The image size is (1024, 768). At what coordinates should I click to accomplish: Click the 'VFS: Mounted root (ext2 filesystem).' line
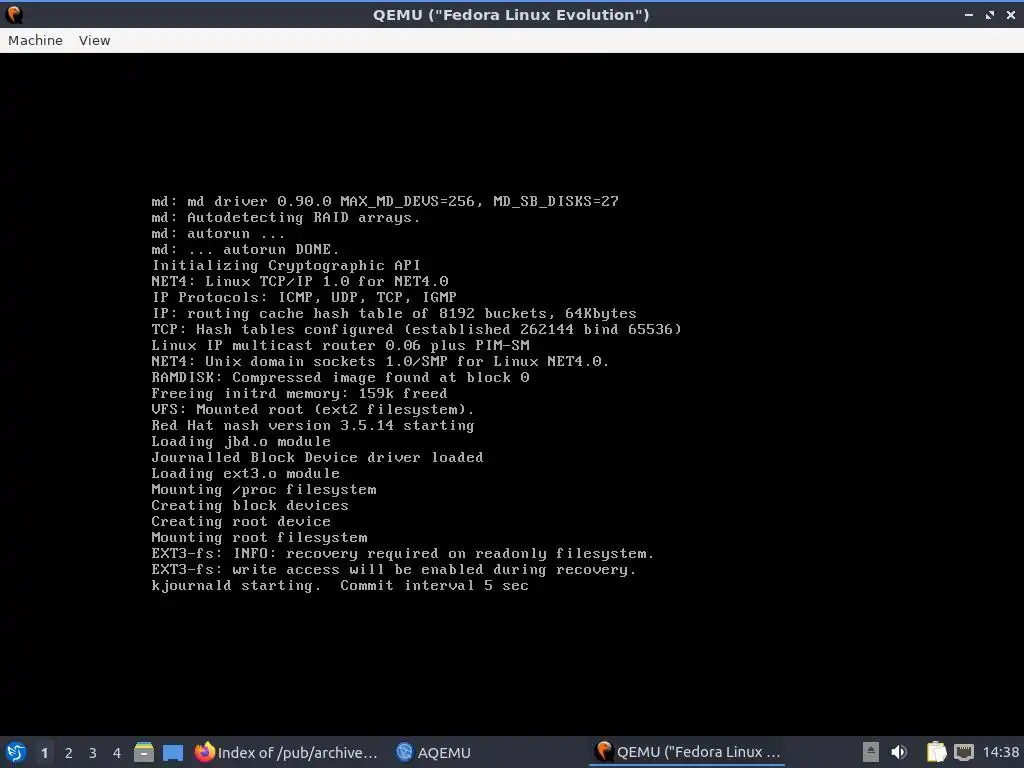tap(313, 409)
